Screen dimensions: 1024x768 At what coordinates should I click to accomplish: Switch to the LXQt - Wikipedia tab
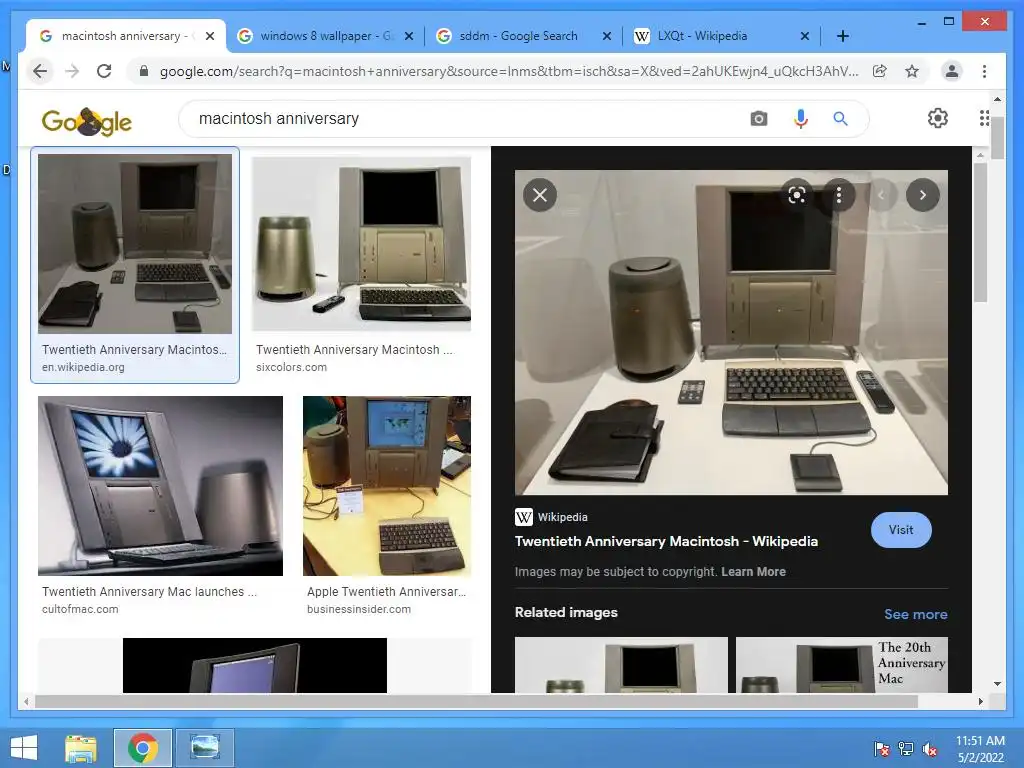pyautogui.click(x=702, y=36)
